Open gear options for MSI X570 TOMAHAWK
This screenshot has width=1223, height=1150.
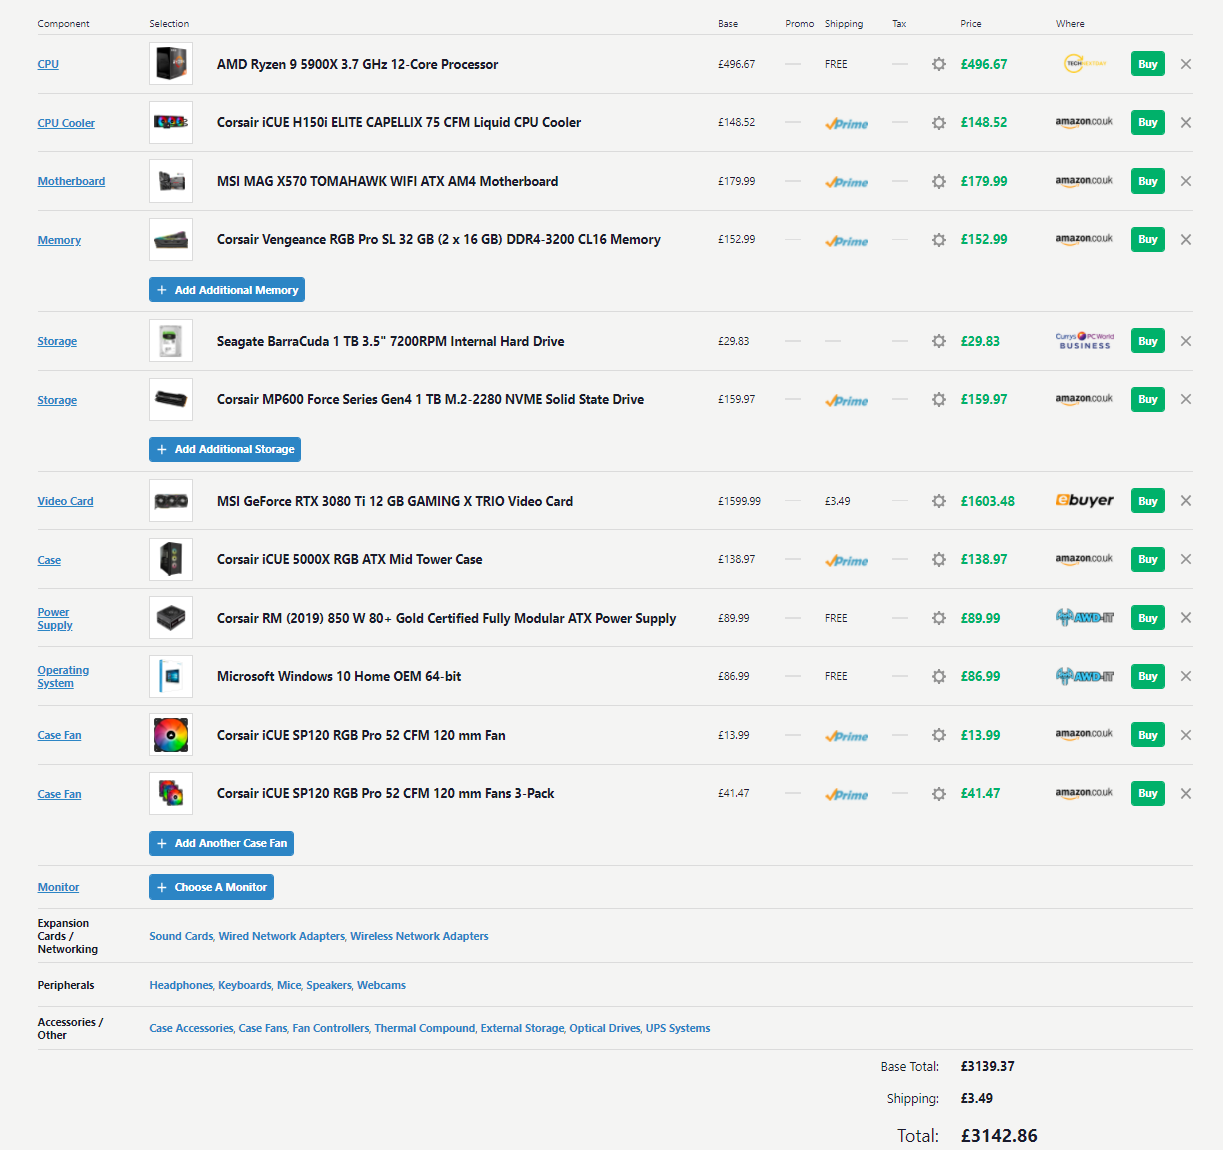click(x=938, y=181)
